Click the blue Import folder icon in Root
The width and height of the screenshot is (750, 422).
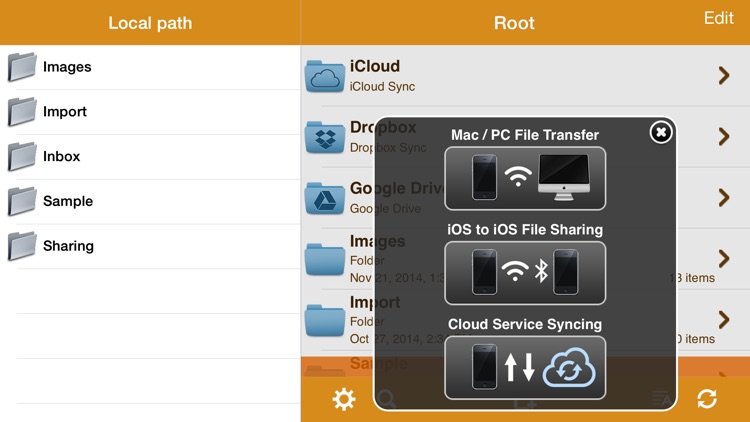click(x=325, y=320)
